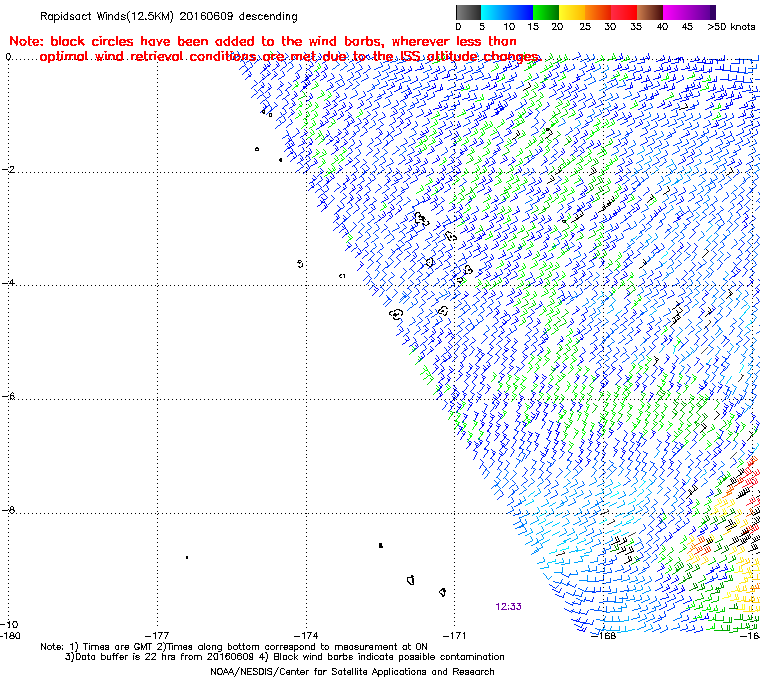The image size is (760, 688).
Task: Click the NOAA/NESDIS credit line
Action: pyautogui.click(x=352, y=672)
